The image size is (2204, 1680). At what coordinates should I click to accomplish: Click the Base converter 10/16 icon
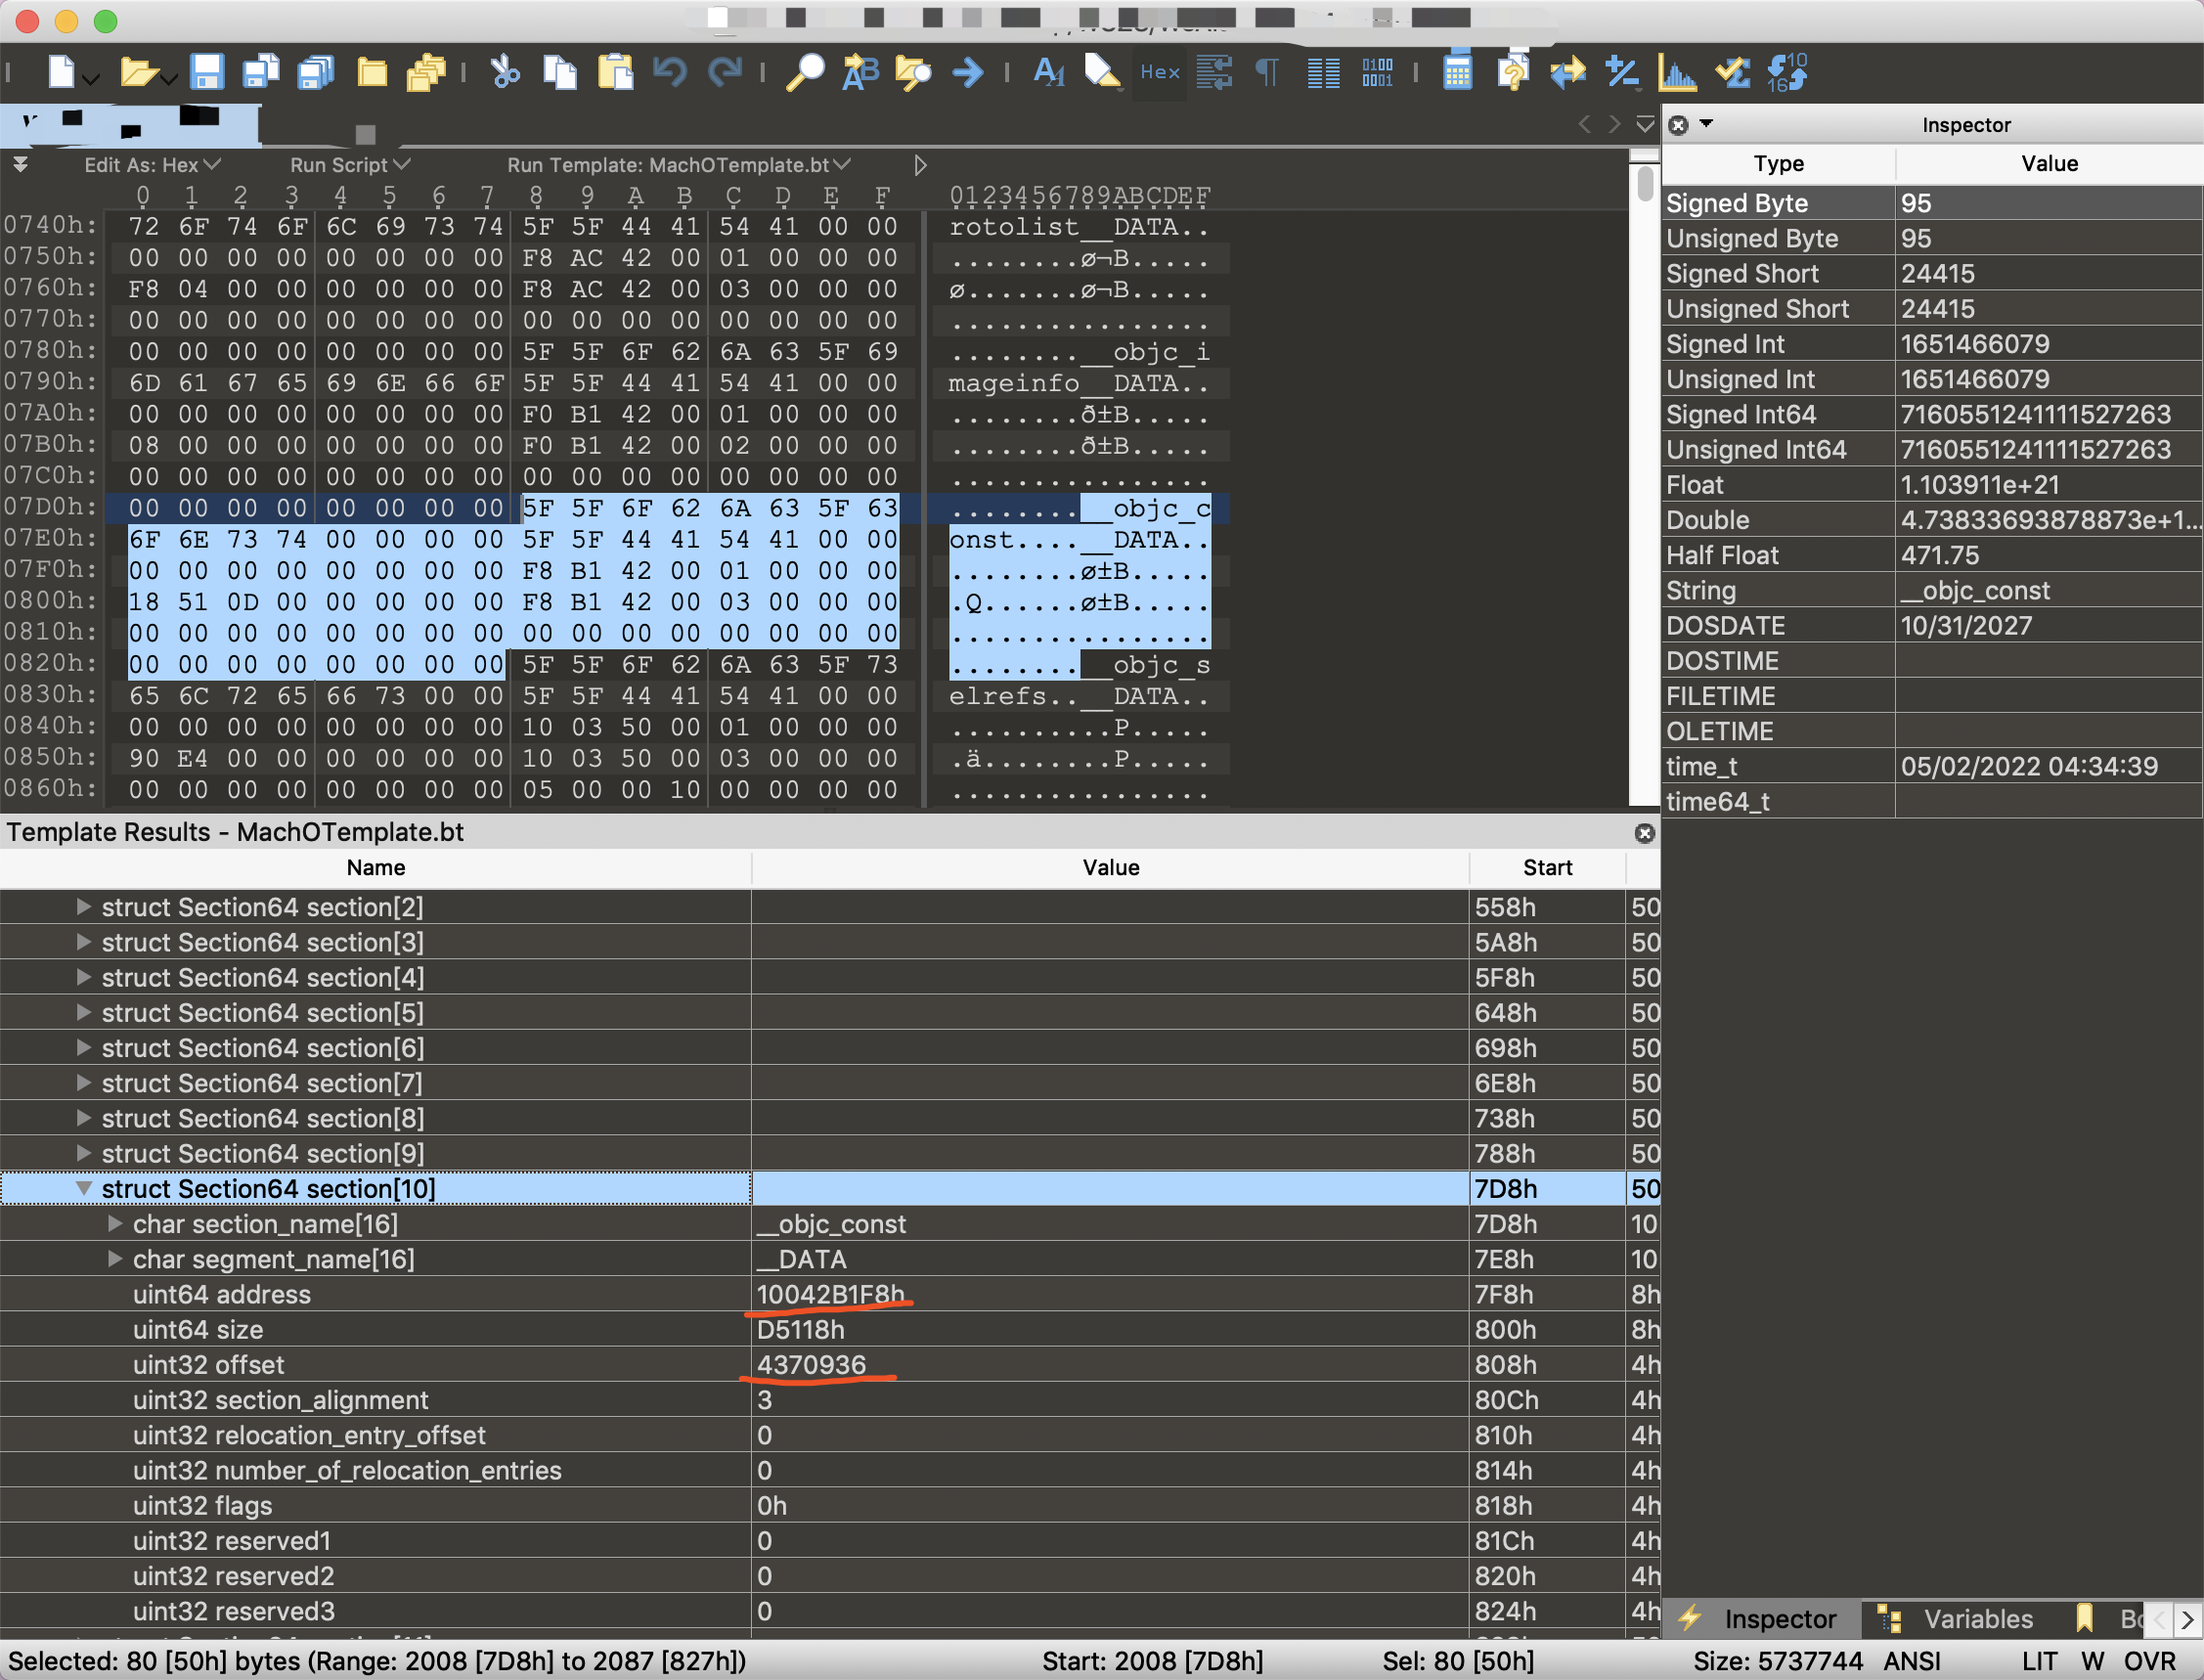pos(1787,72)
